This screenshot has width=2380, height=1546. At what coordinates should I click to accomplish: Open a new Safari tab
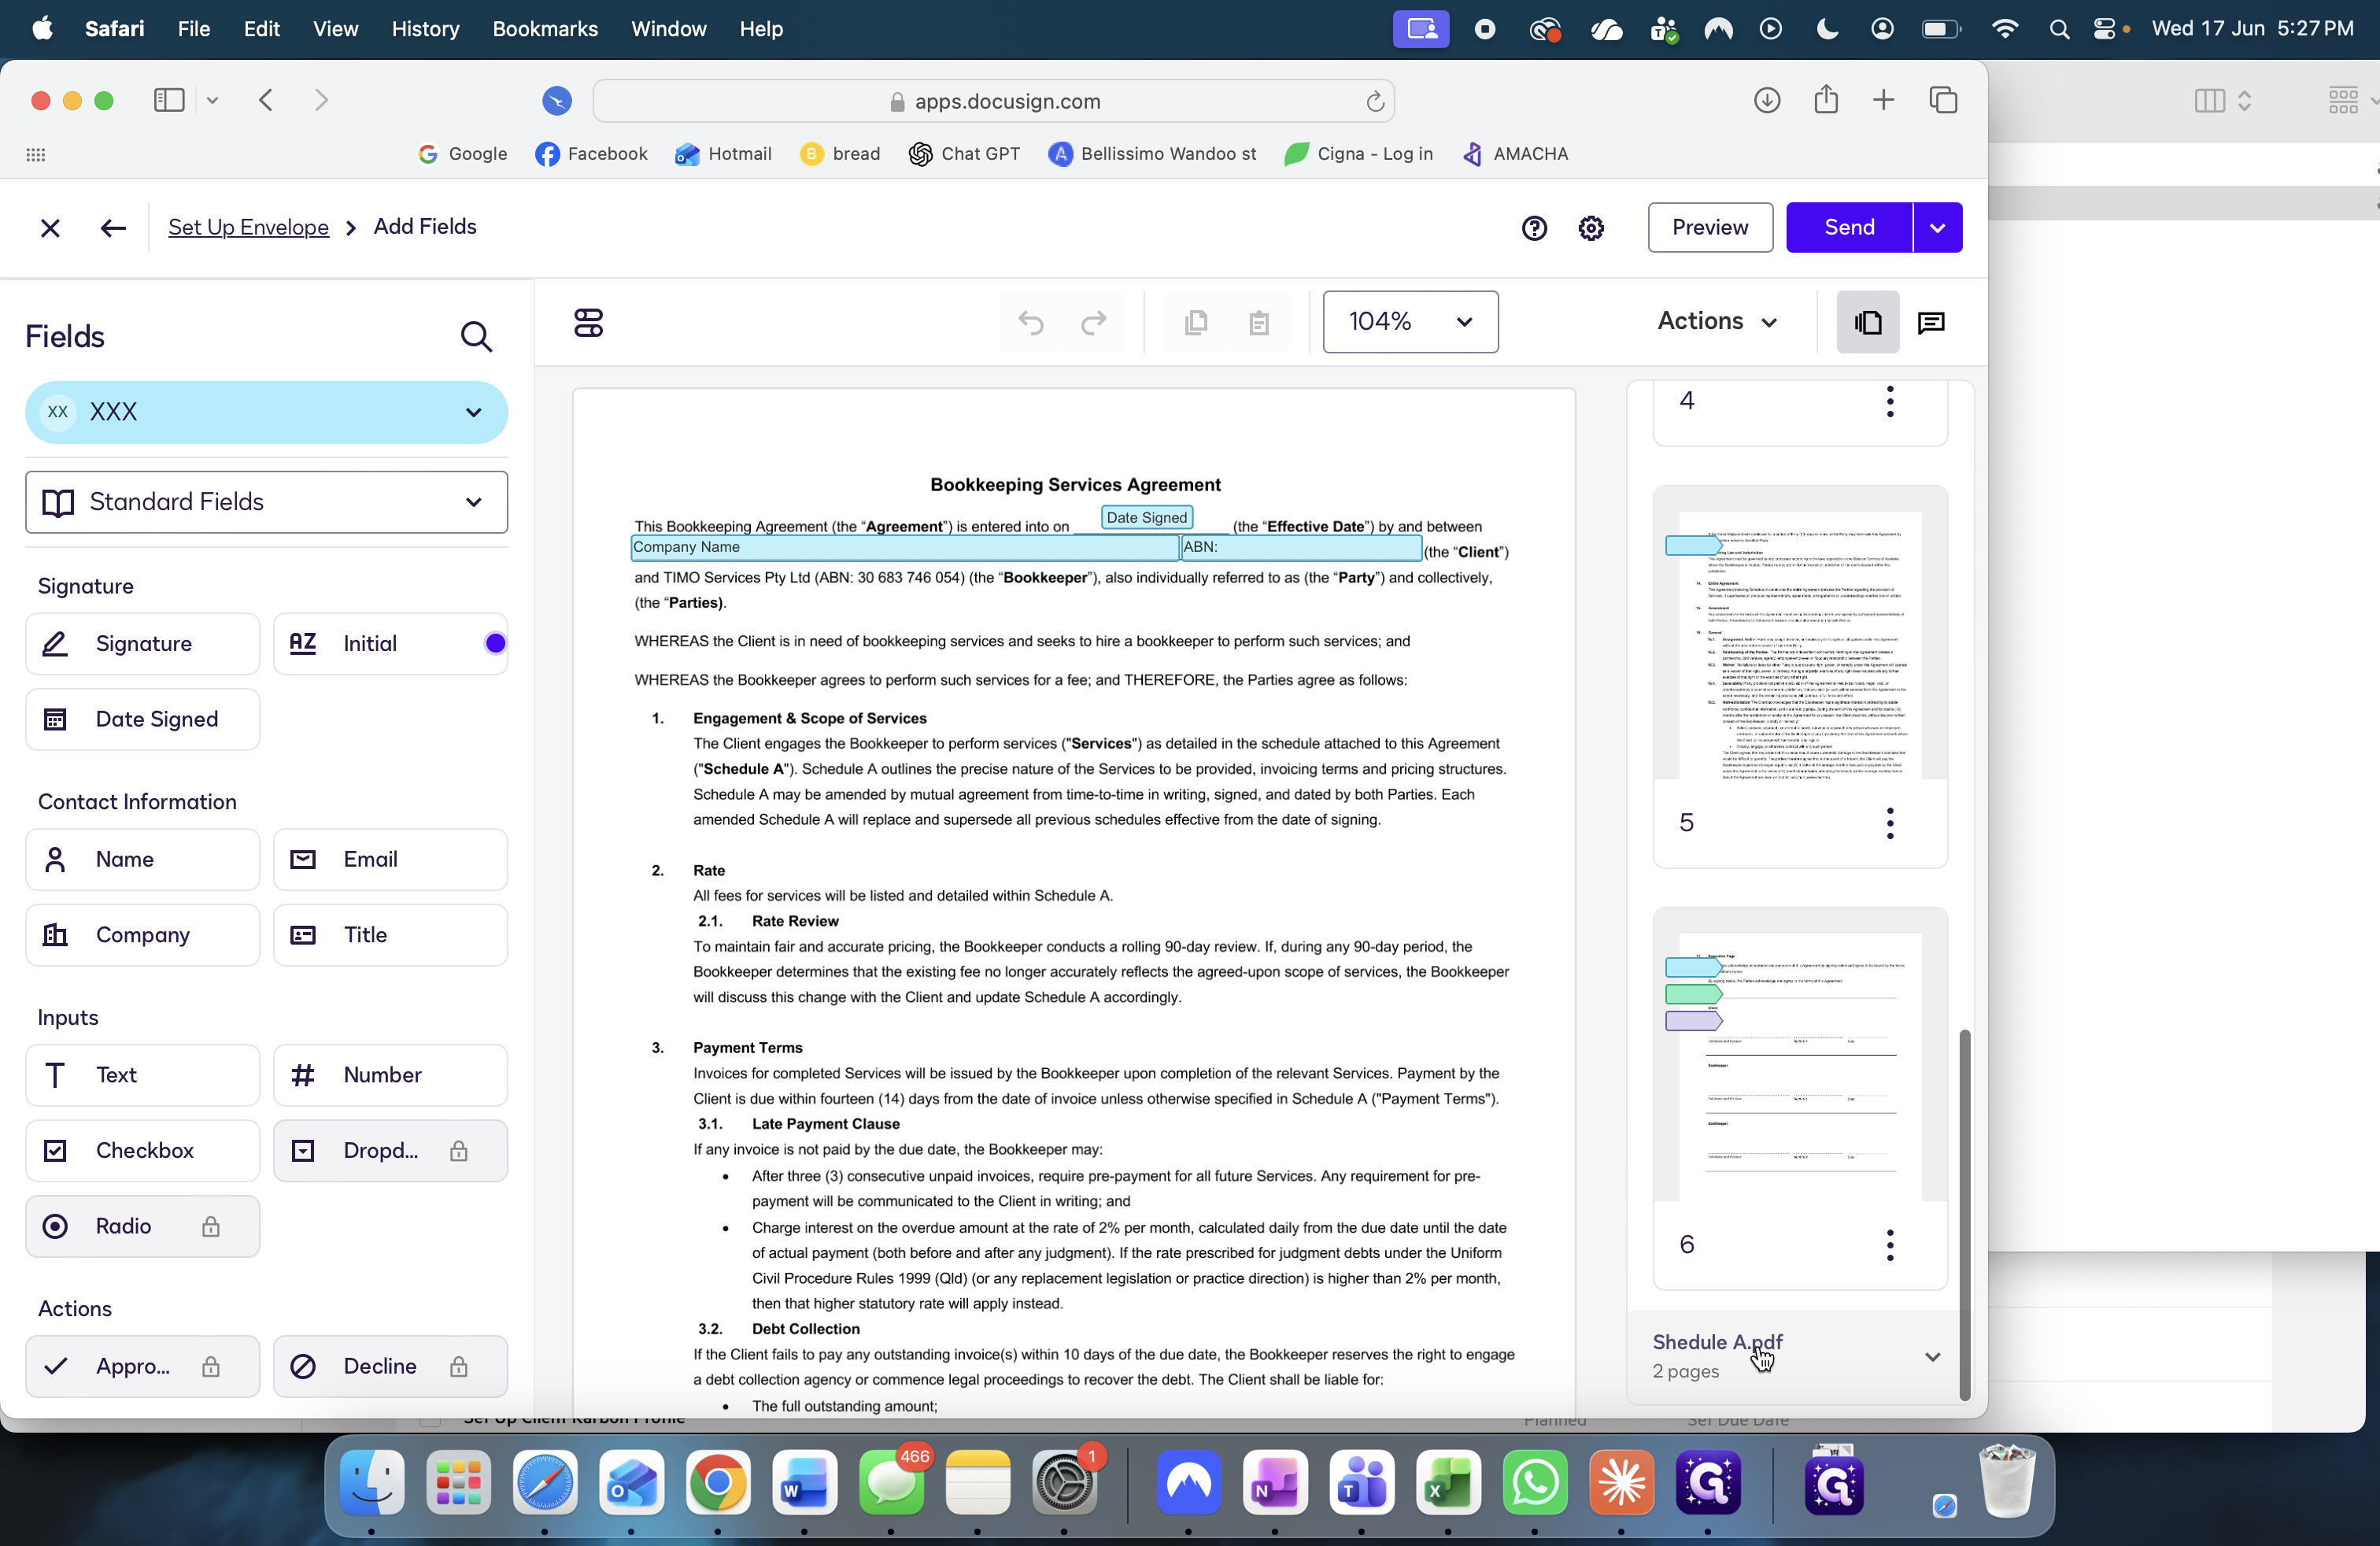tap(1883, 100)
